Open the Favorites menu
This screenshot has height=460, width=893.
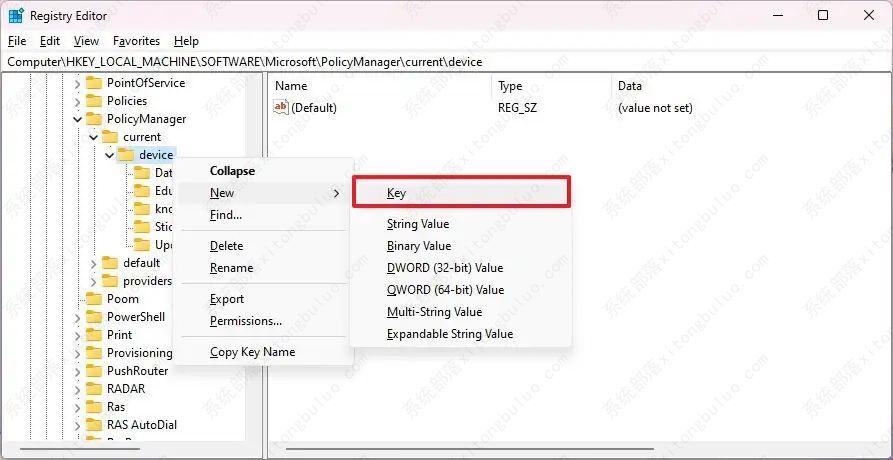(x=136, y=41)
